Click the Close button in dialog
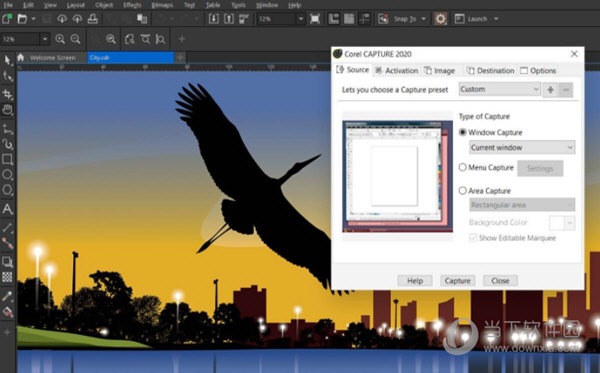The height and width of the screenshot is (373, 600). point(500,281)
